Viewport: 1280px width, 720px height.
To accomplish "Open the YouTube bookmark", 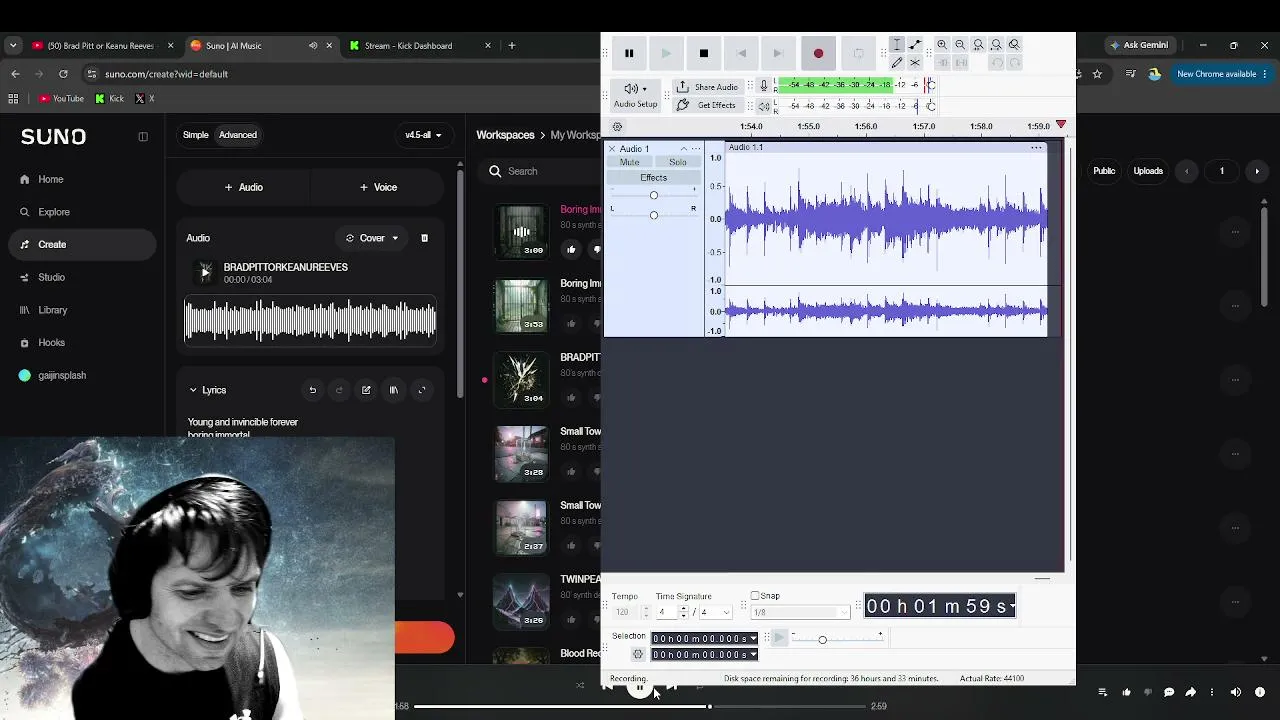I will point(61,98).
